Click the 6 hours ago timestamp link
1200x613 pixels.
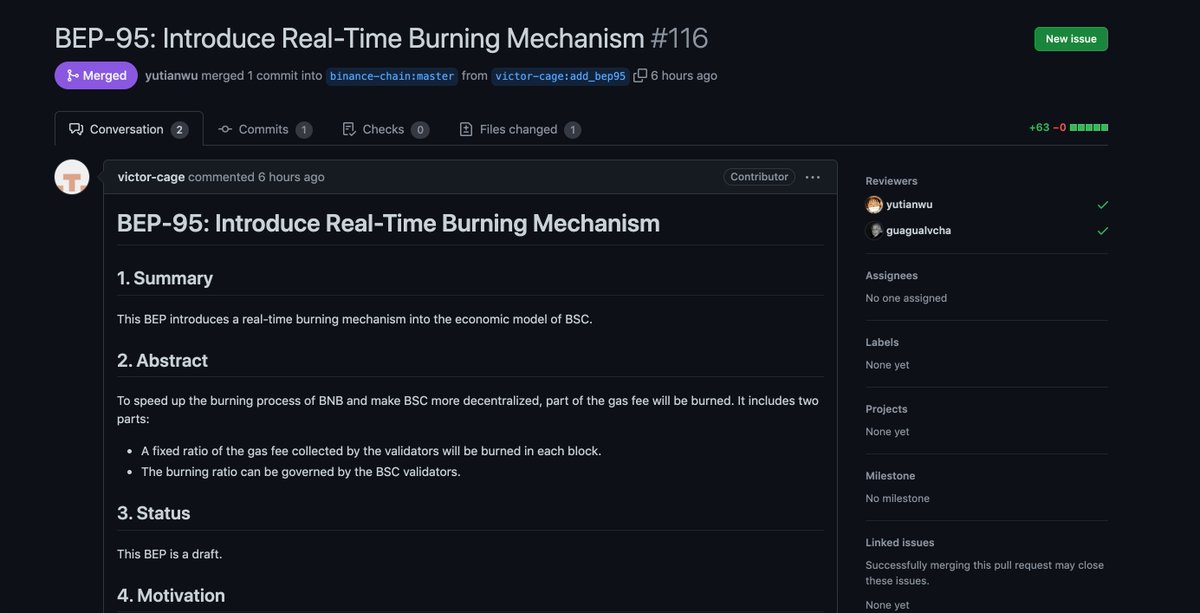point(291,175)
